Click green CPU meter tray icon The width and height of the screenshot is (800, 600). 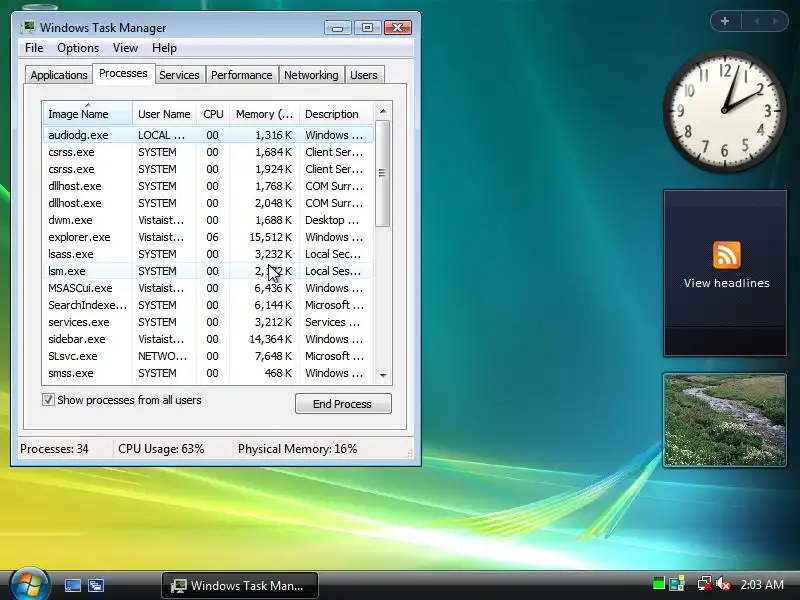point(659,583)
